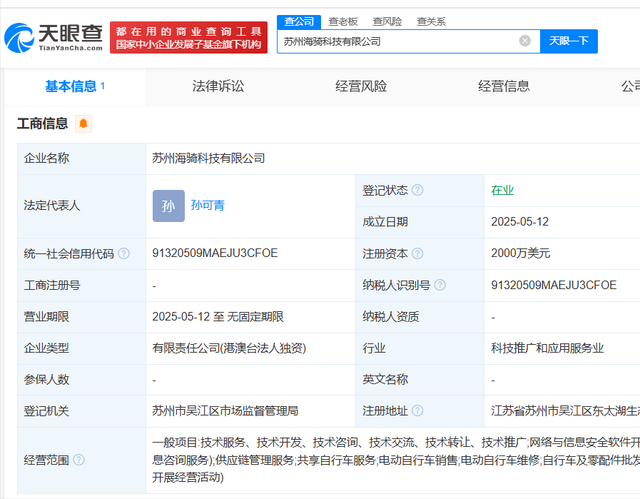Click help icon next to 登记状态
640x499 pixels.
click(x=418, y=190)
